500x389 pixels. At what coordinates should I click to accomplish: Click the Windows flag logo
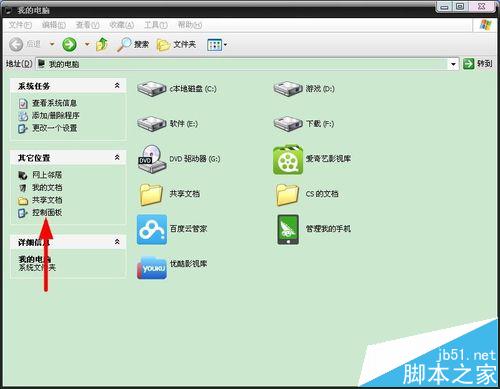[x=486, y=25]
